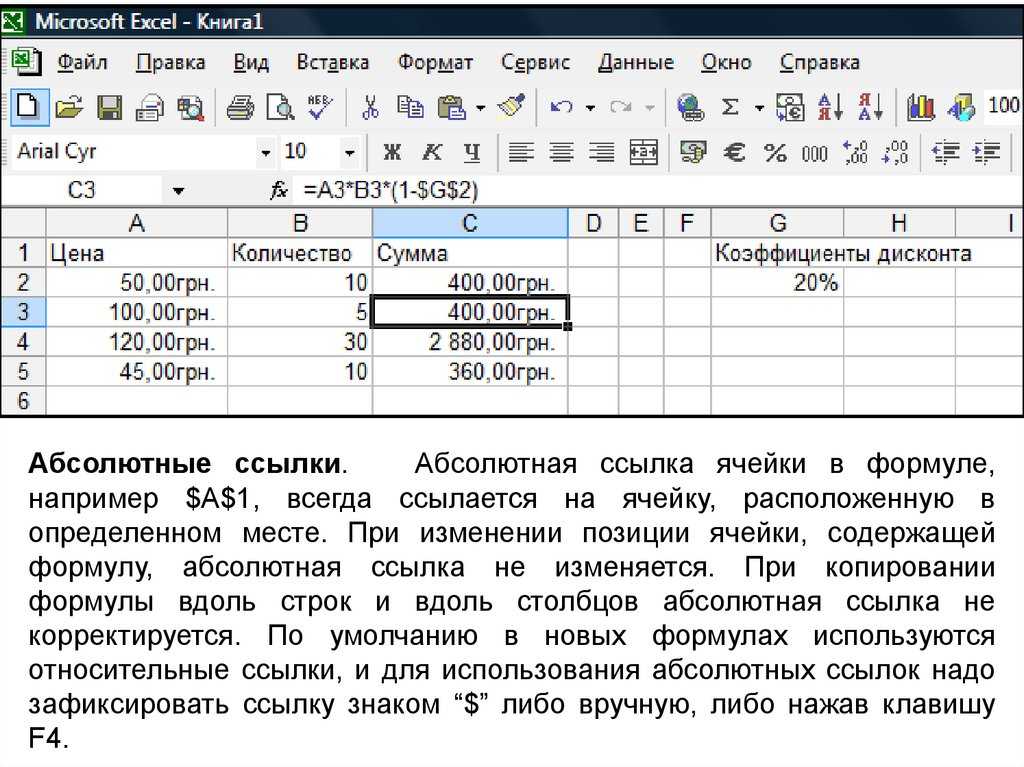Click the formula bar with =A3*B3*(1-$G$2)
Screen dimensions: 1024x767
pos(660,191)
